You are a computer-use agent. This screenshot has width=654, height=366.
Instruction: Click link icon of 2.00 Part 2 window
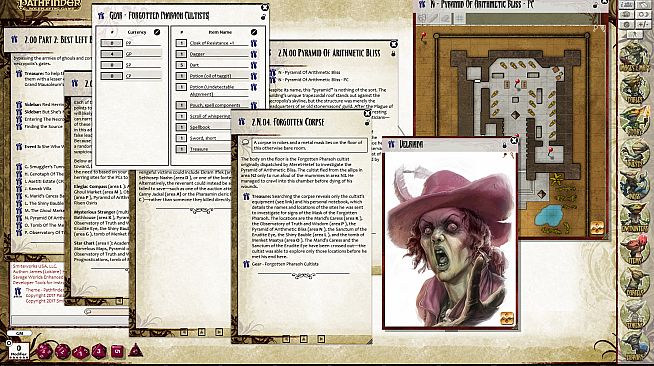point(15,40)
